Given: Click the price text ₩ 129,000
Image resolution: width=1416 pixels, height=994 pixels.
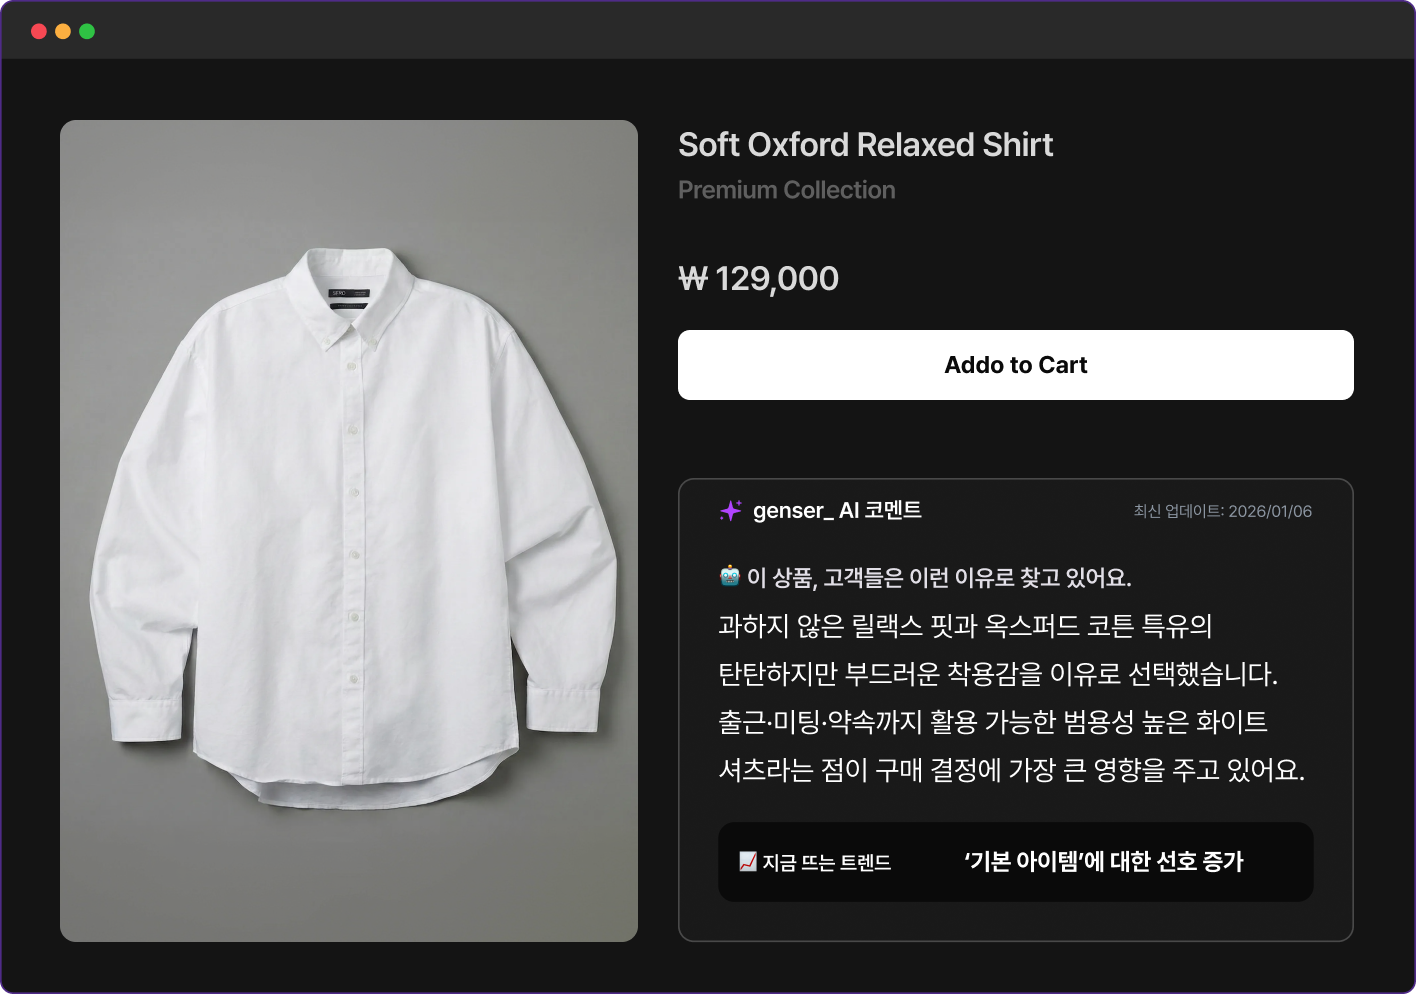Looking at the screenshot, I should pos(757,278).
